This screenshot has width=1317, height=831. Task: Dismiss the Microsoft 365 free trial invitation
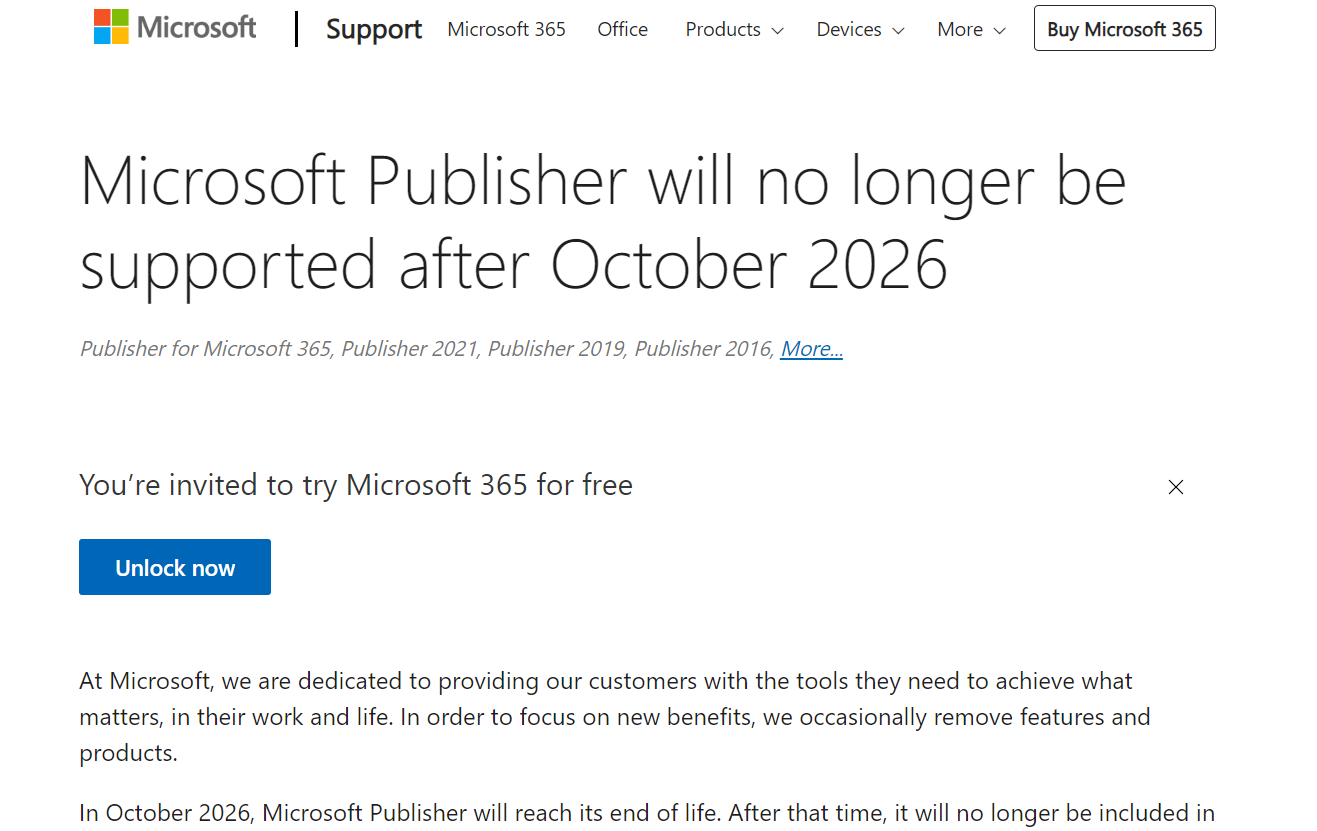point(1176,487)
